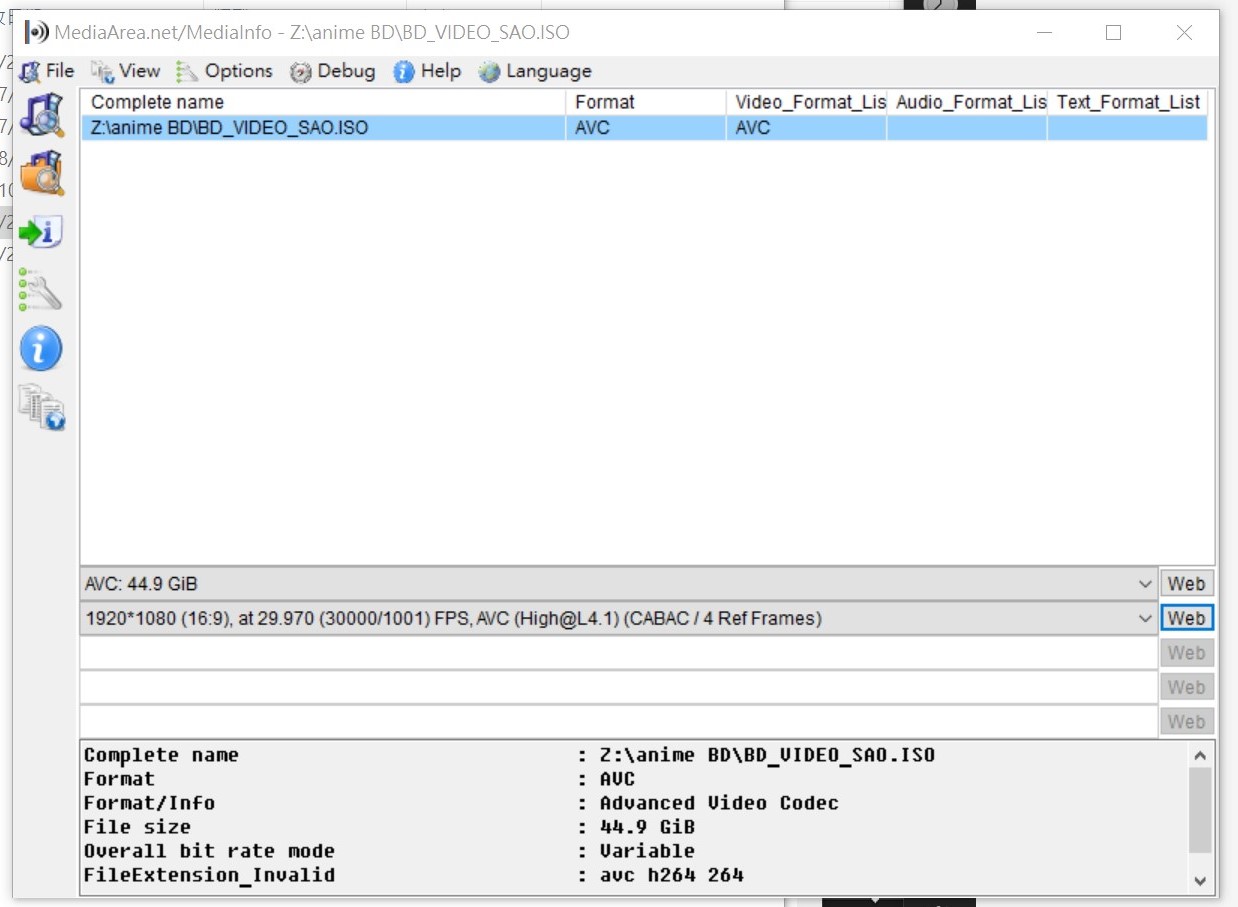Click the scroll up arrow in details pane
Viewport: 1238px width, 907px height.
click(x=1201, y=755)
